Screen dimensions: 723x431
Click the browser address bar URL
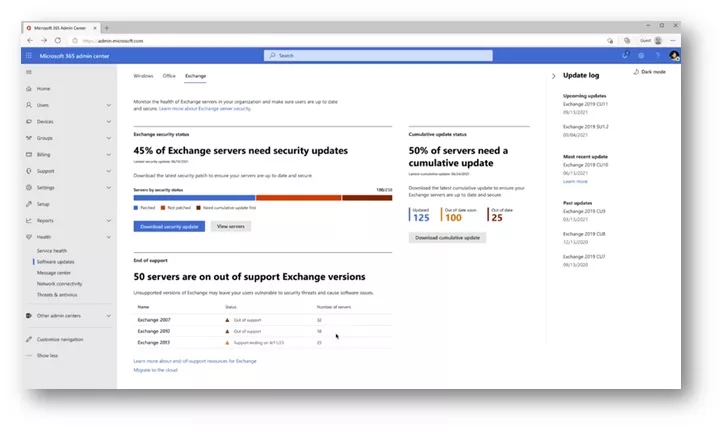pos(113,41)
